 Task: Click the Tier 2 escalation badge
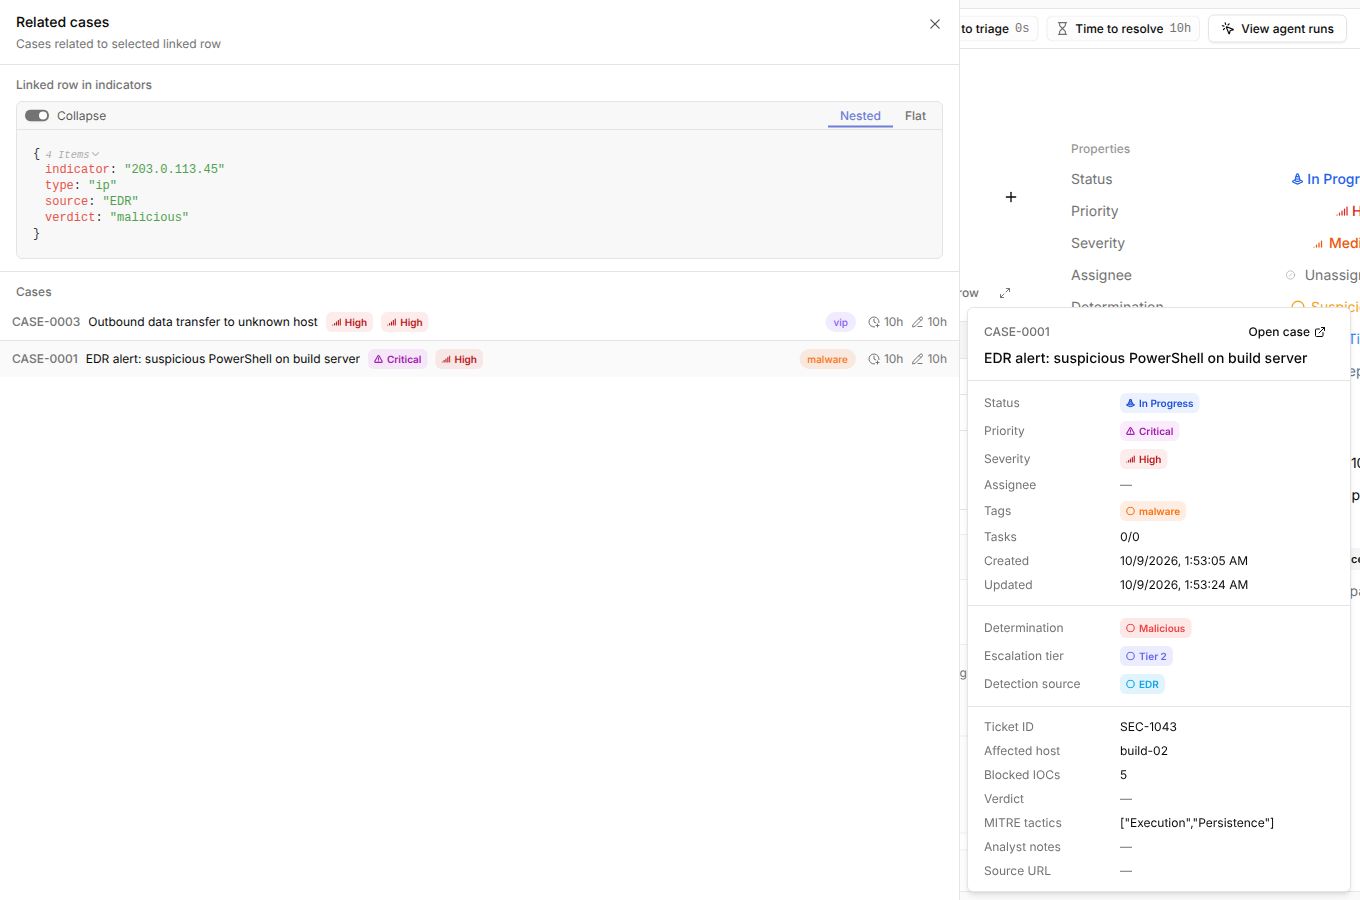(x=1146, y=656)
